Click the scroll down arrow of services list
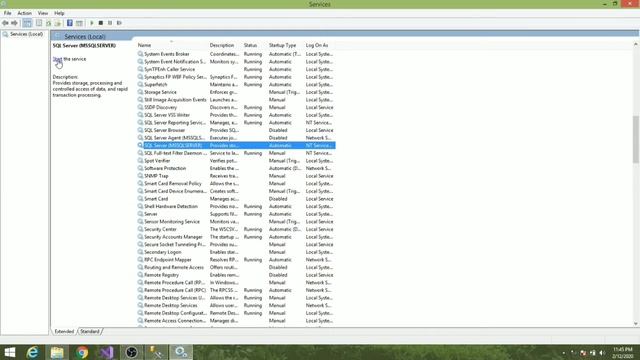Image resolution: width=640 pixels, height=360 pixels. click(x=636, y=324)
